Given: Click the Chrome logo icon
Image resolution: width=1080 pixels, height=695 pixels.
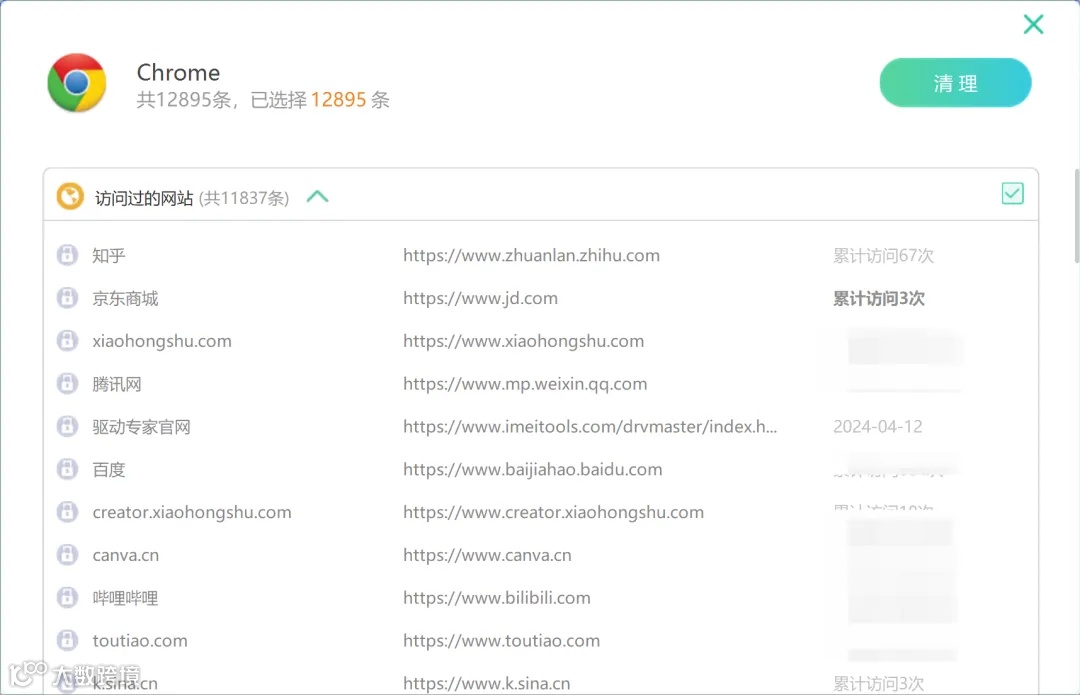Looking at the screenshot, I should point(76,83).
